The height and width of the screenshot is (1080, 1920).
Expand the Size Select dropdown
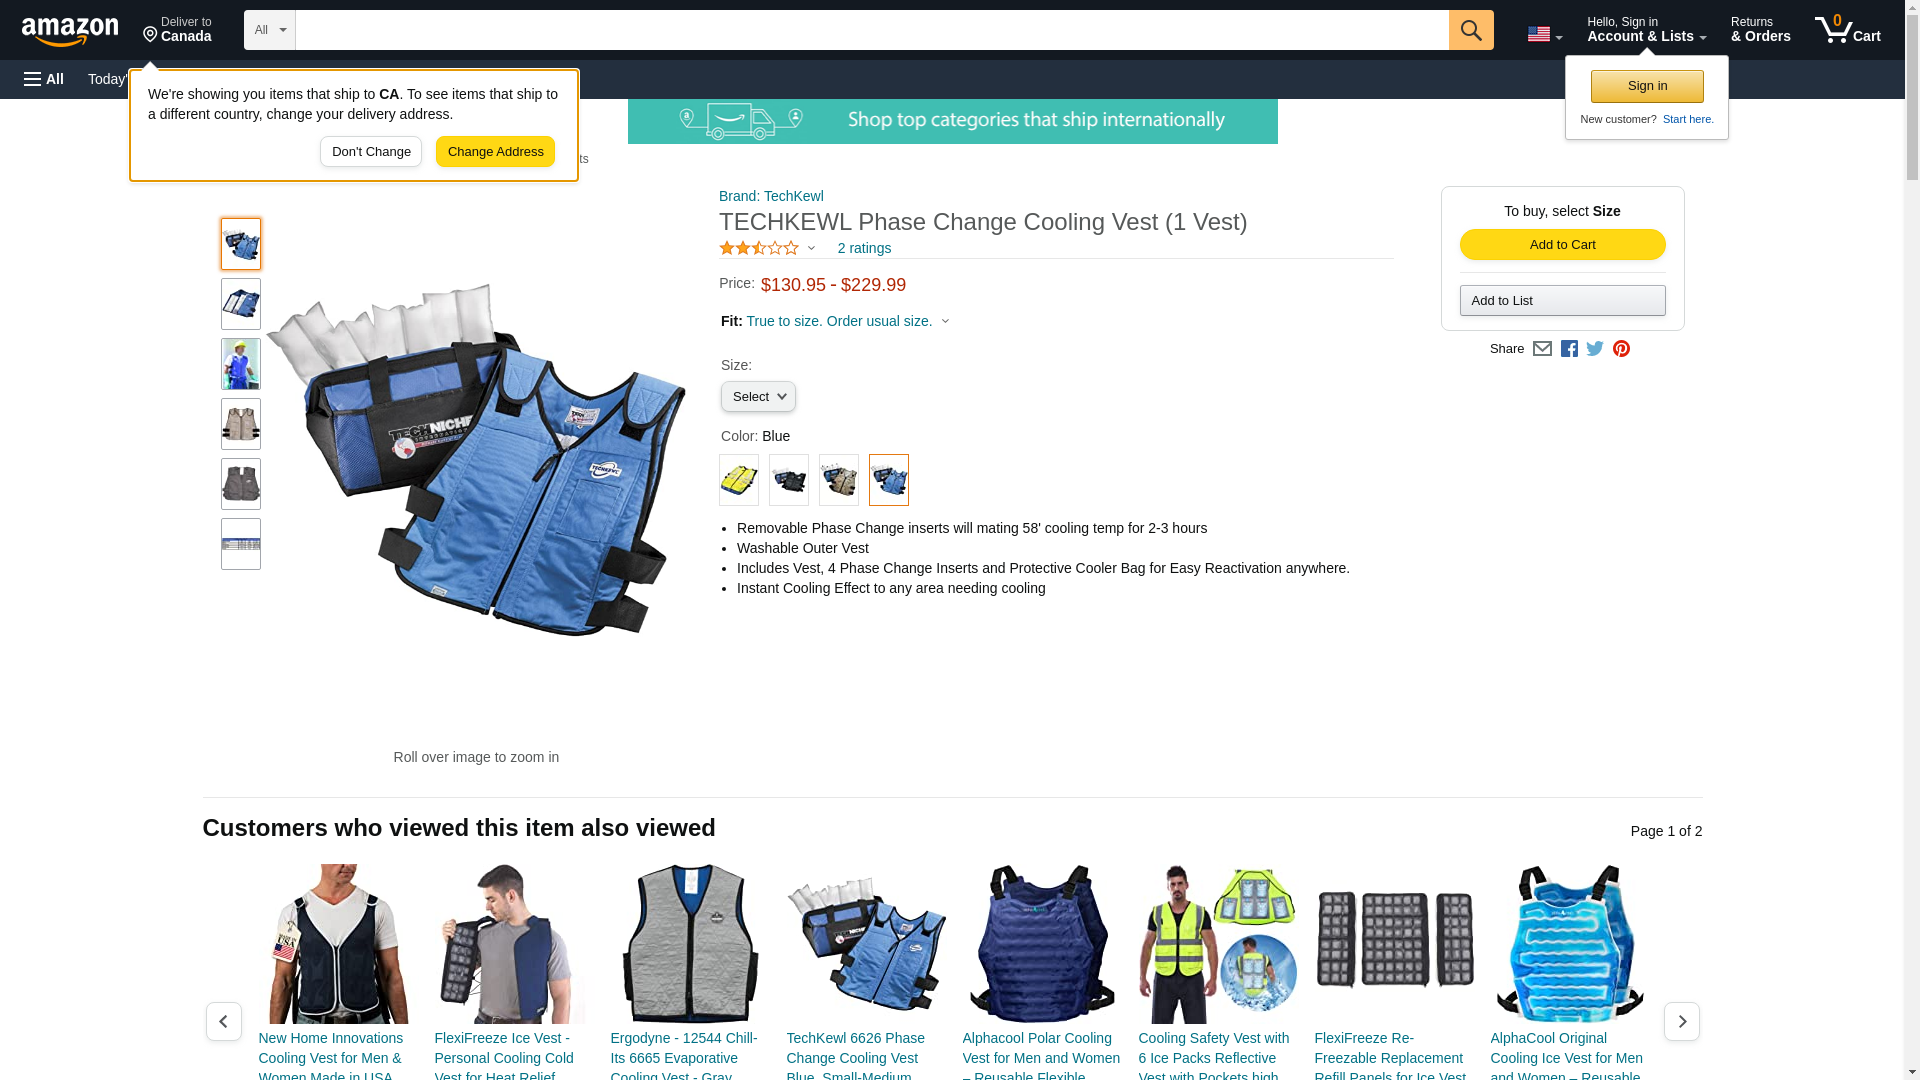point(758,397)
